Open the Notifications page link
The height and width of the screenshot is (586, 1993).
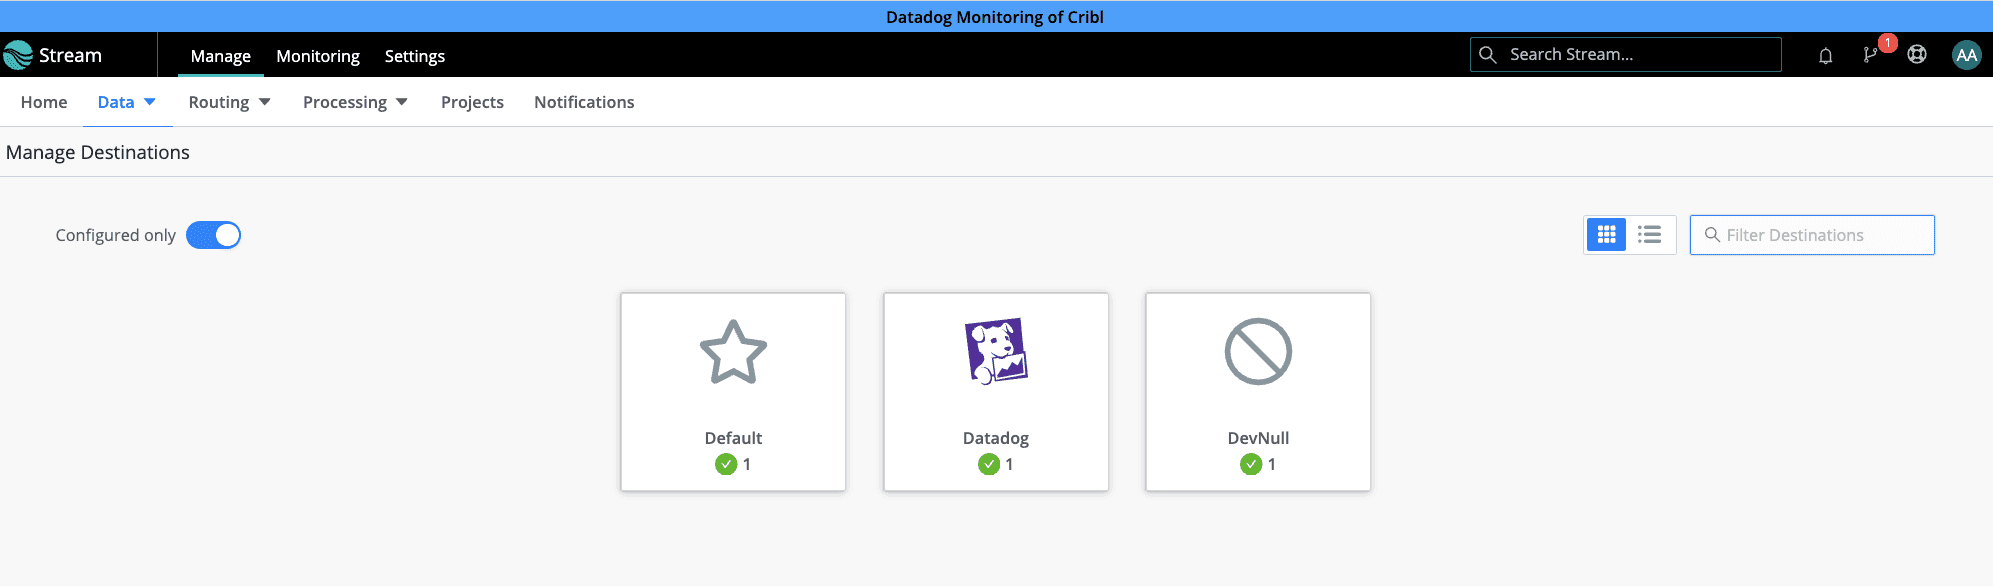point(584,102)
